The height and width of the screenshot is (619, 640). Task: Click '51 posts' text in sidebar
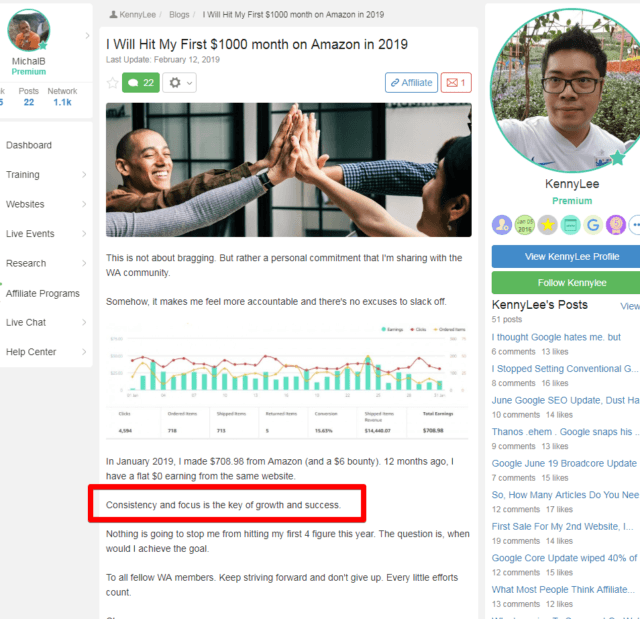(507, 319)
